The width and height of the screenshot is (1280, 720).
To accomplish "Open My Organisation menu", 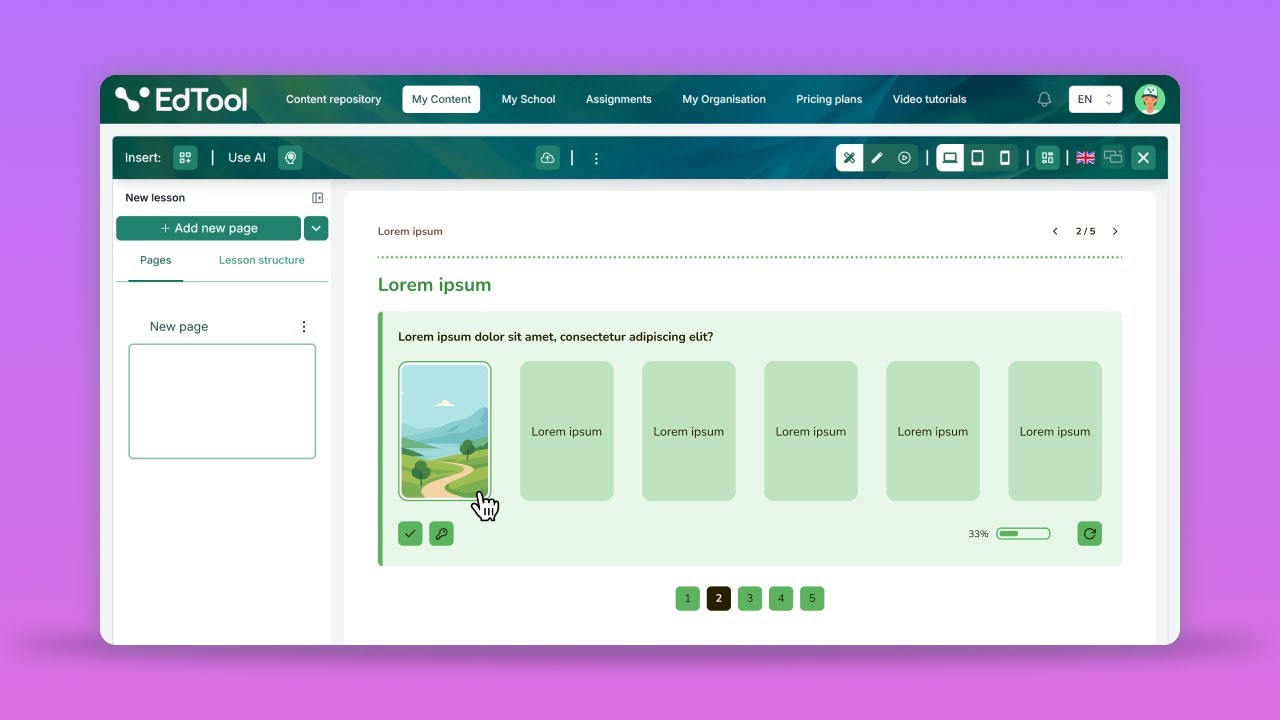I will [724, 99].
